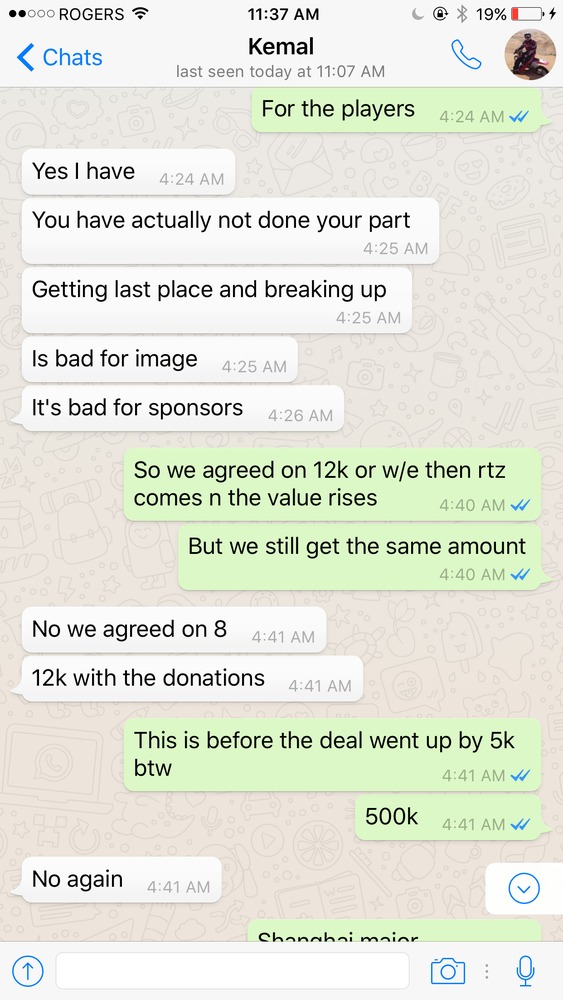Tap the Bluetooth status icon

tap(462, 14)
